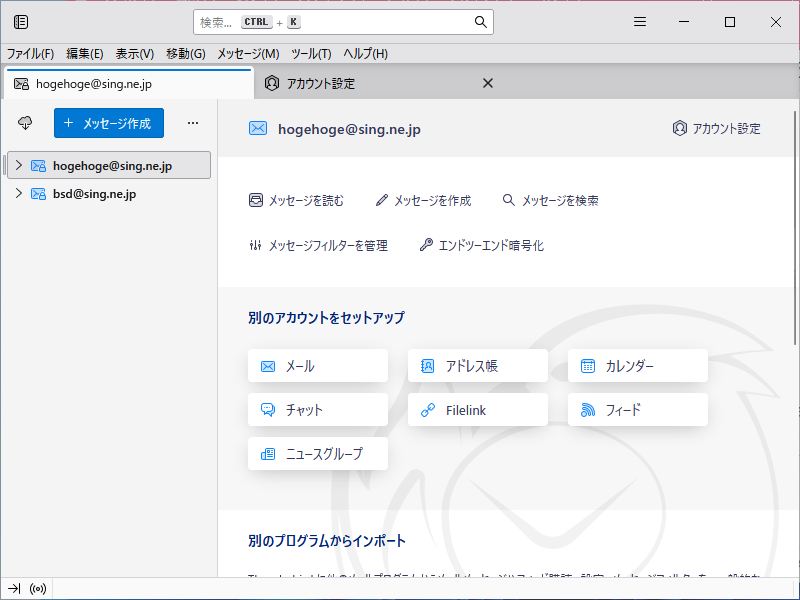This screenshot has height=600, width=800.
Task: Click the link icon on Filelink card
Action: 428,410
